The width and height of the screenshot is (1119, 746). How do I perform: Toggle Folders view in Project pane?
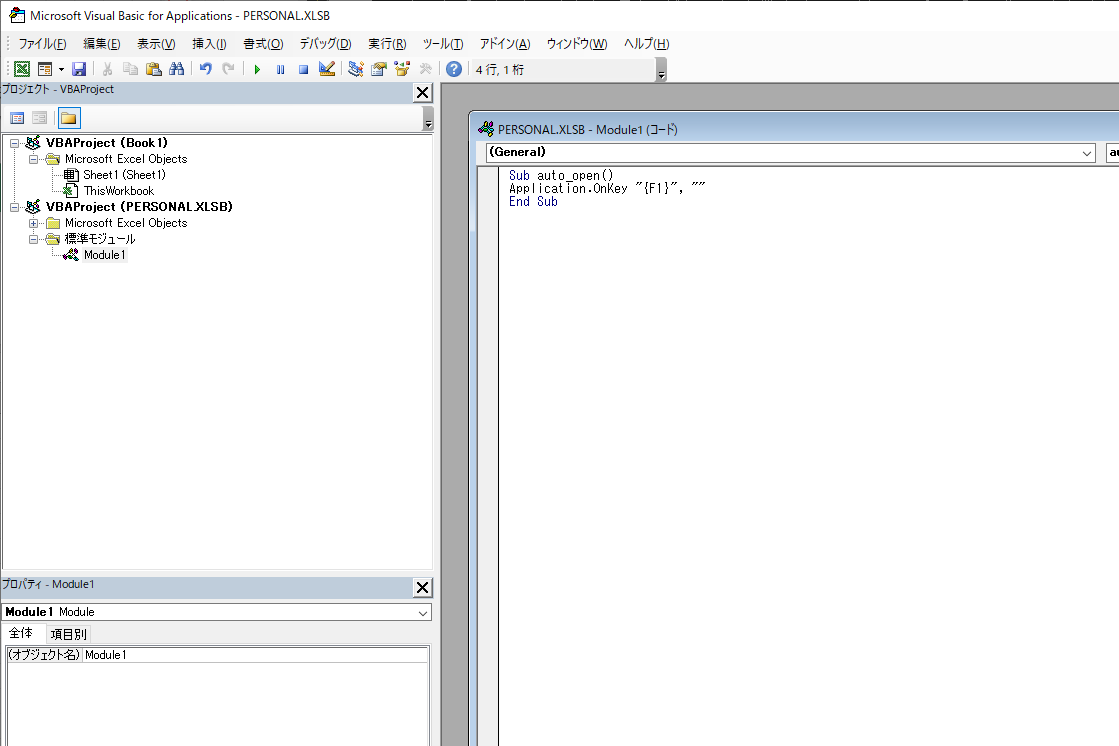(69, 118)
